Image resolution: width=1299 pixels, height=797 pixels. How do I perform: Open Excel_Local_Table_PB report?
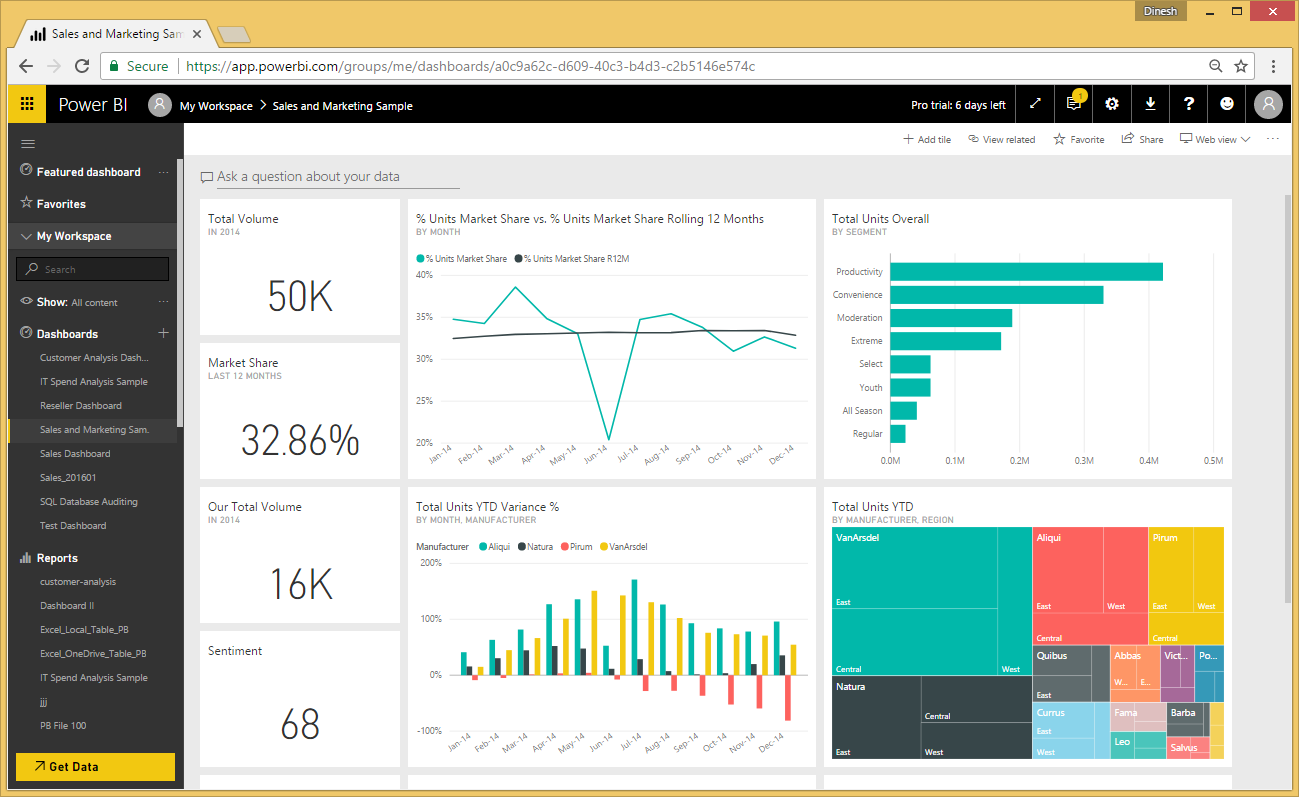[84, 629]
